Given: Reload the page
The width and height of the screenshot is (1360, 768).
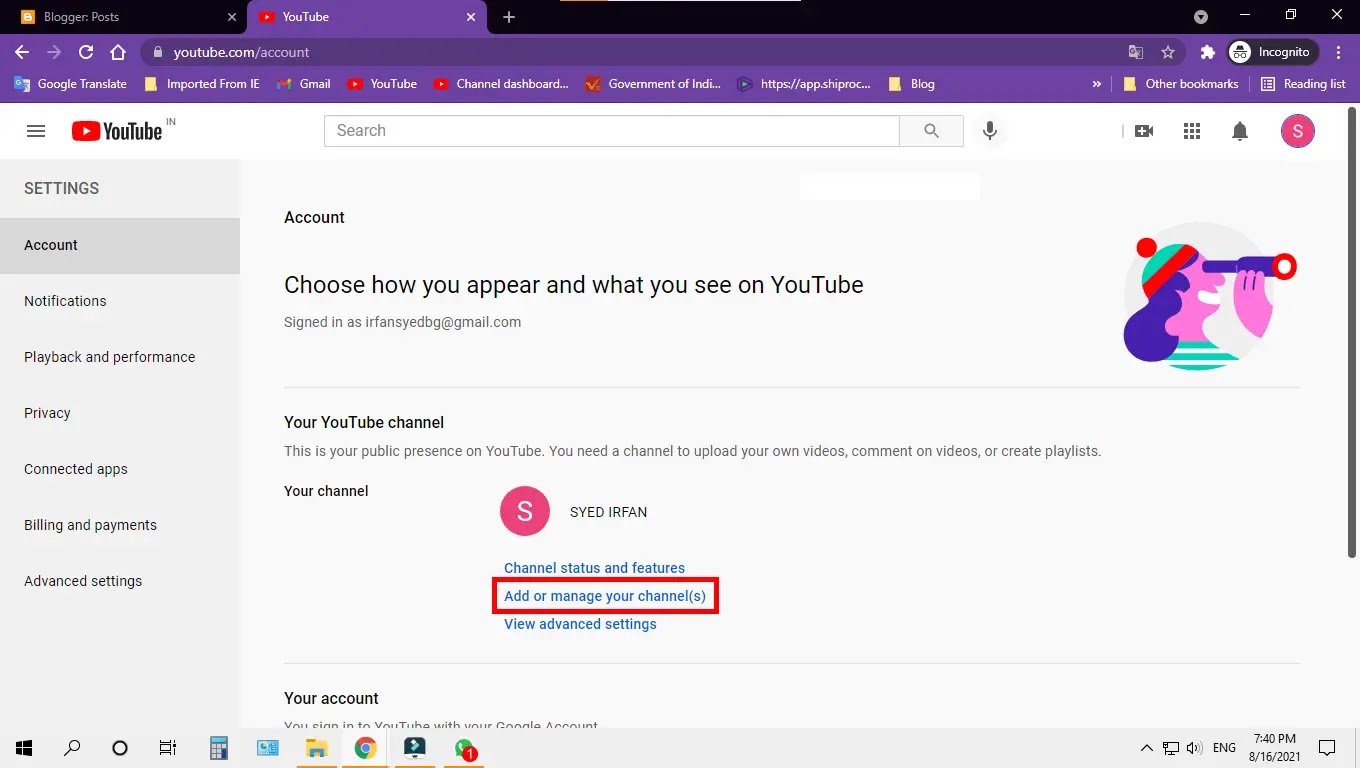Looking at the screenshot, I should point(86,52).
